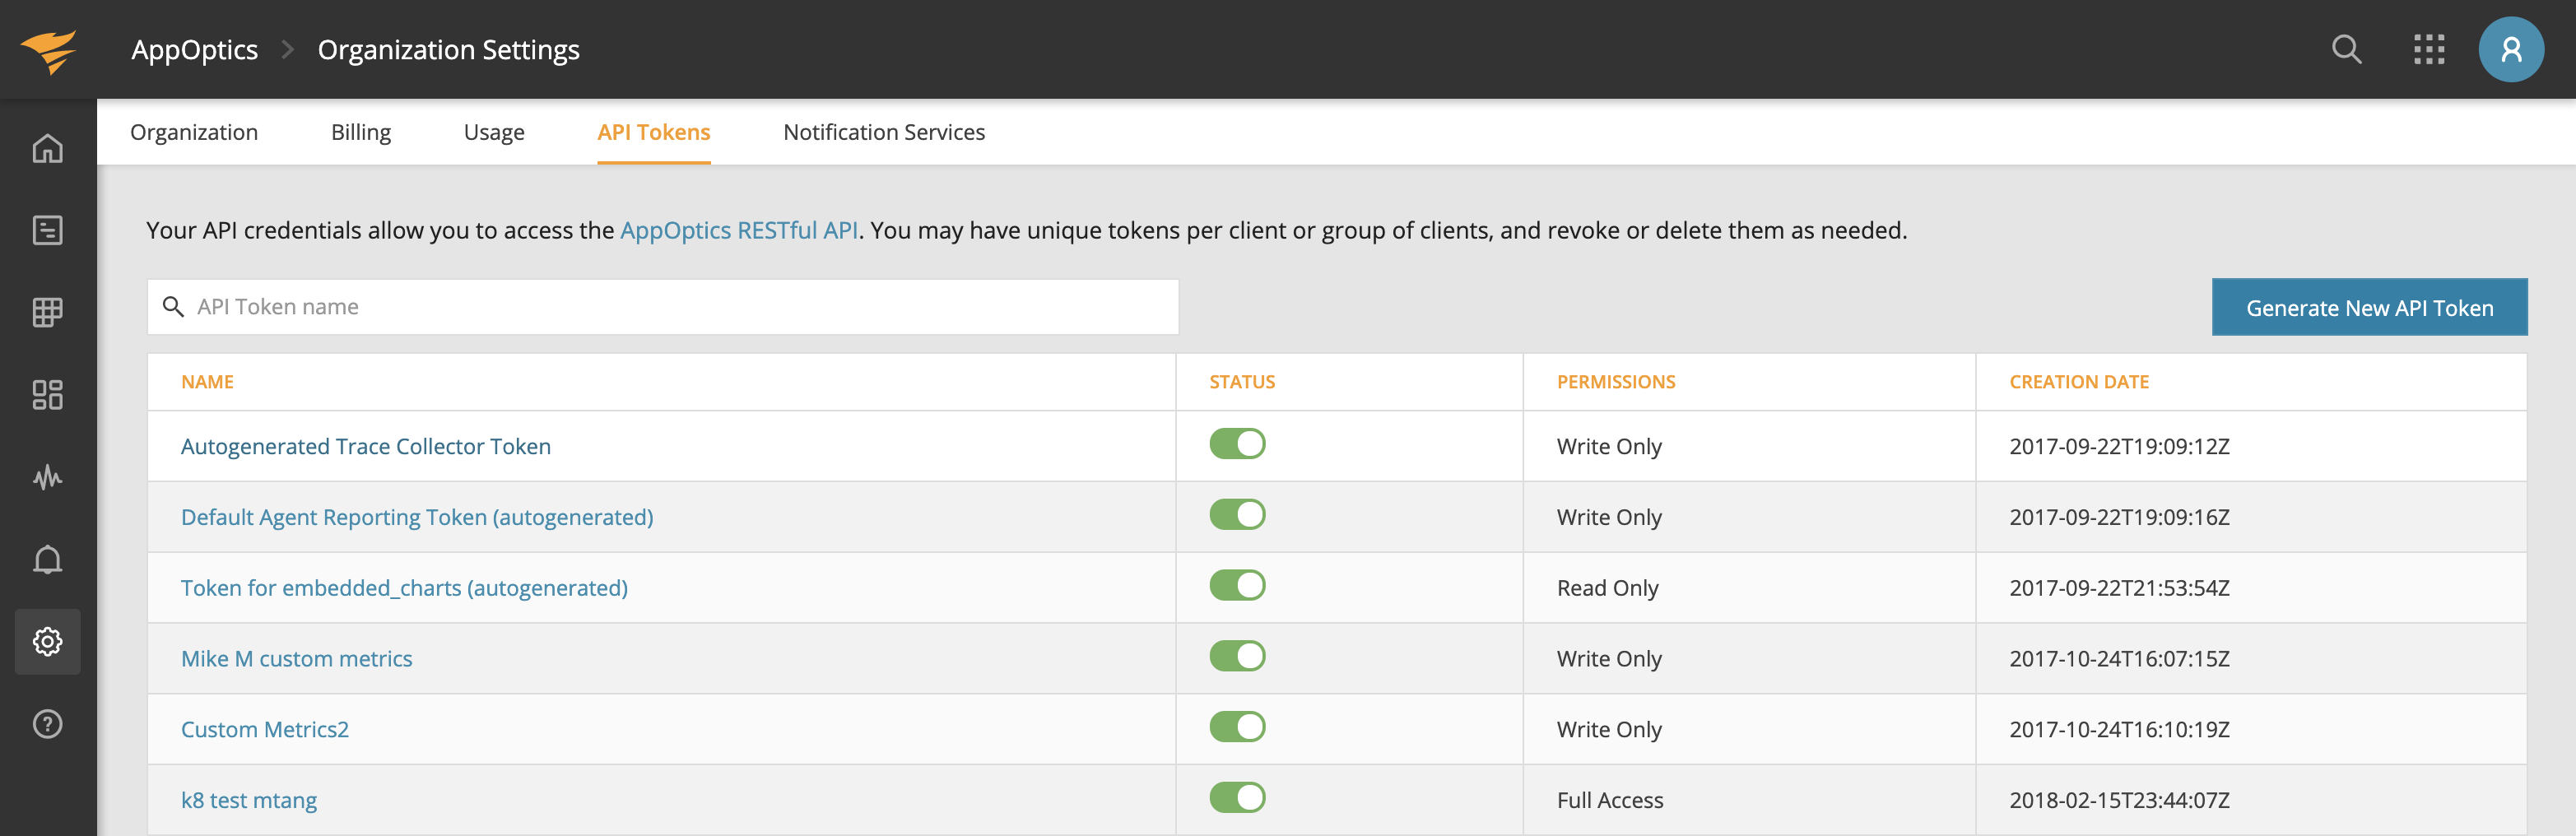Open the Metrics waveform sidebar icon
The image size is (2576, 836).
pyautogui.click(x=48, y=477)
